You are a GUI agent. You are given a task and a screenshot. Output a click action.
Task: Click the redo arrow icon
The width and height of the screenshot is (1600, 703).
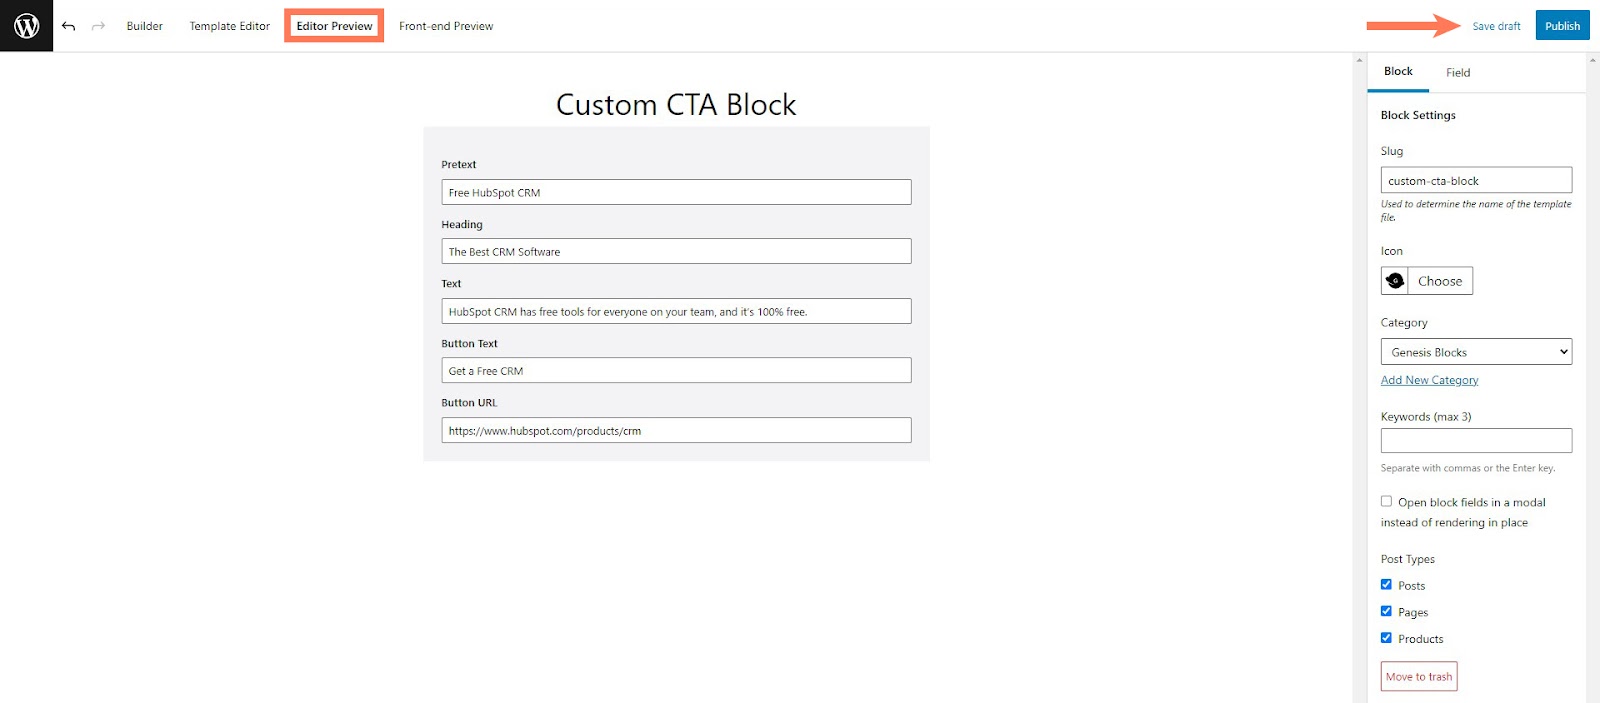pos(97,26)
